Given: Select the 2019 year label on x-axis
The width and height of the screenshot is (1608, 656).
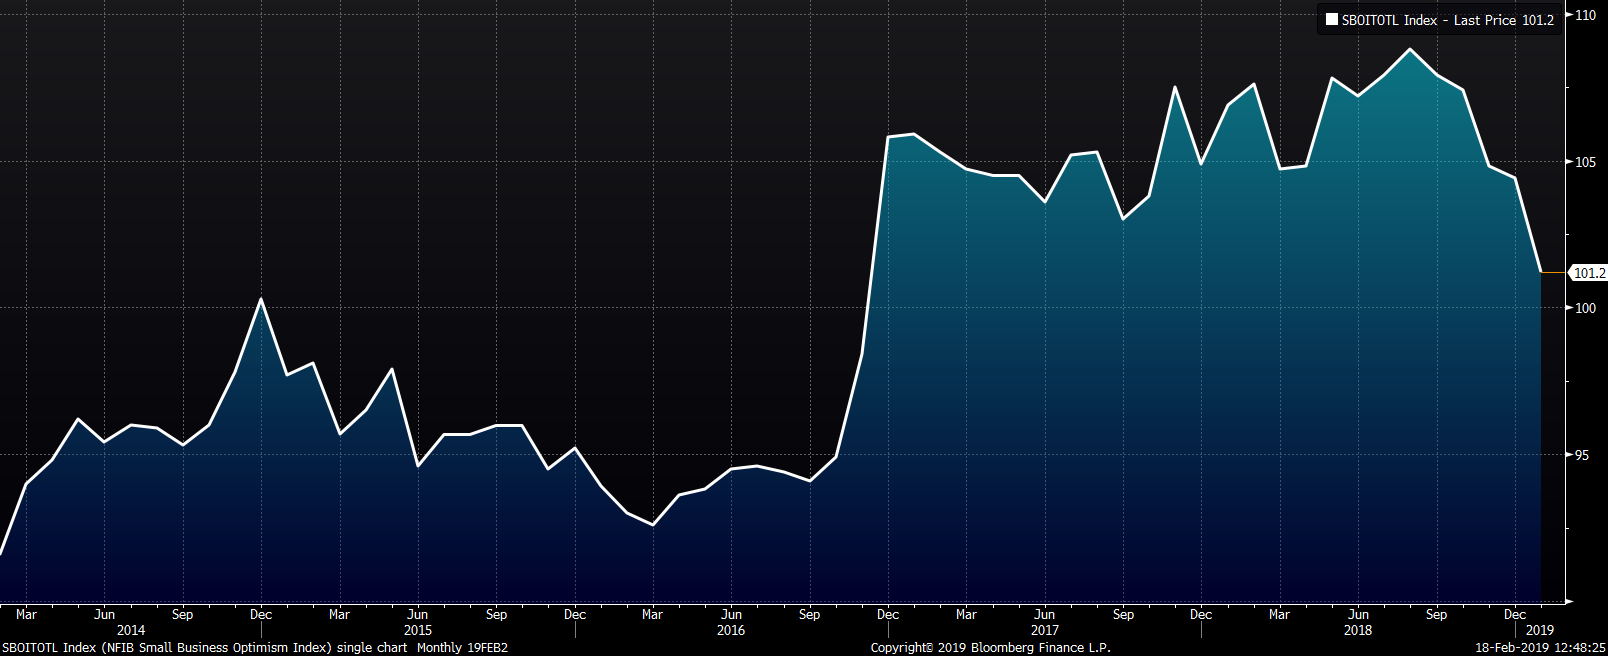Looking at the screenshot, I should pyautogui.click(x=1539, y=630).
